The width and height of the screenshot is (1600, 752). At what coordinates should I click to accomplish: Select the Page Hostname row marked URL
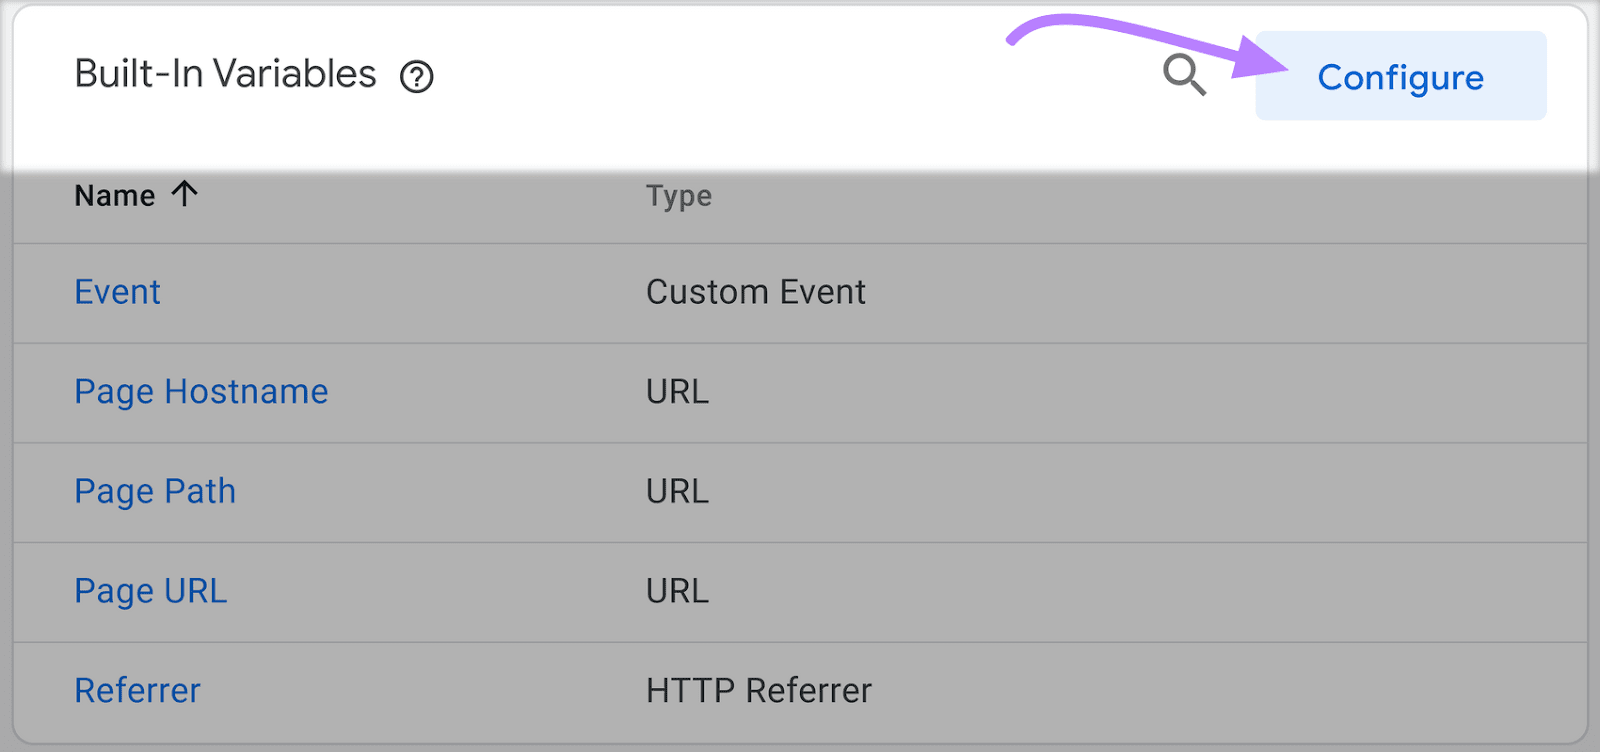coord(678,392)
